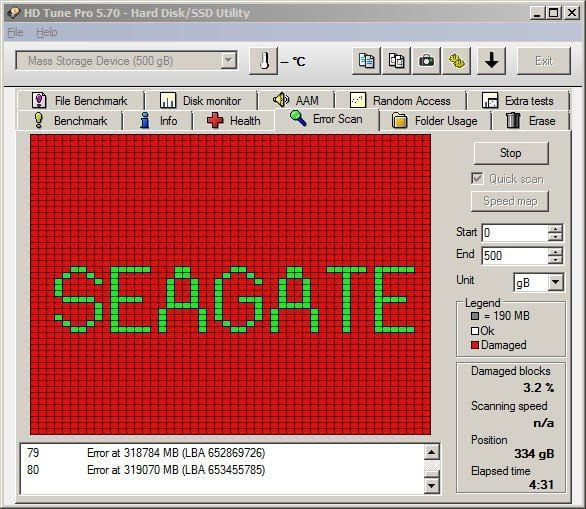Click the Speed map button
This screenshot has width=586, height=509.
[x=510, y=201]
